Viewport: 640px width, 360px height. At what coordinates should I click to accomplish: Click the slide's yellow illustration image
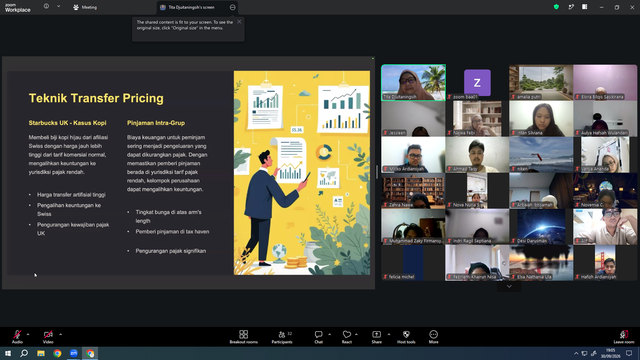[302, 173]
